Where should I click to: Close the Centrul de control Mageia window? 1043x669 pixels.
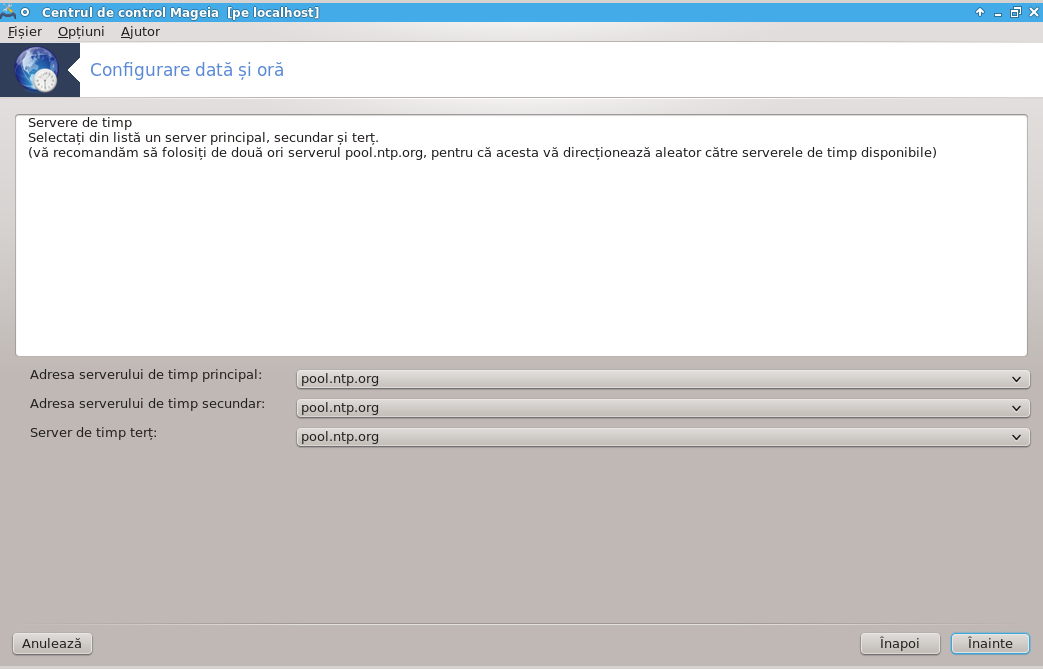[x=1034, y=12]
